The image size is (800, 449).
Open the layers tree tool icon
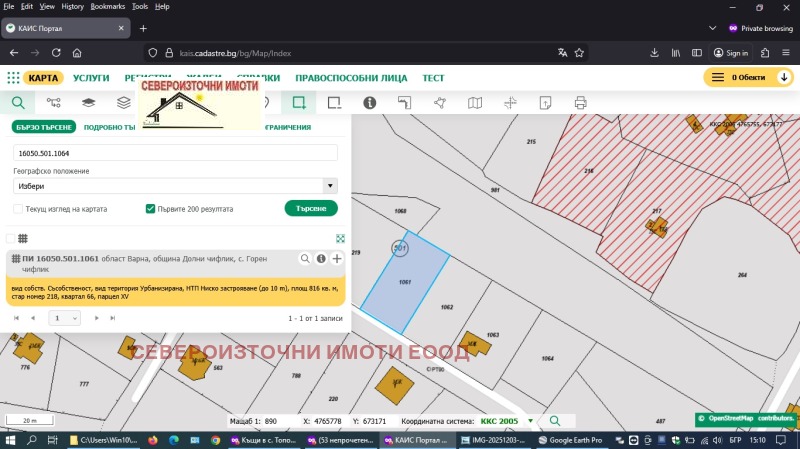[x=54, y=103]
